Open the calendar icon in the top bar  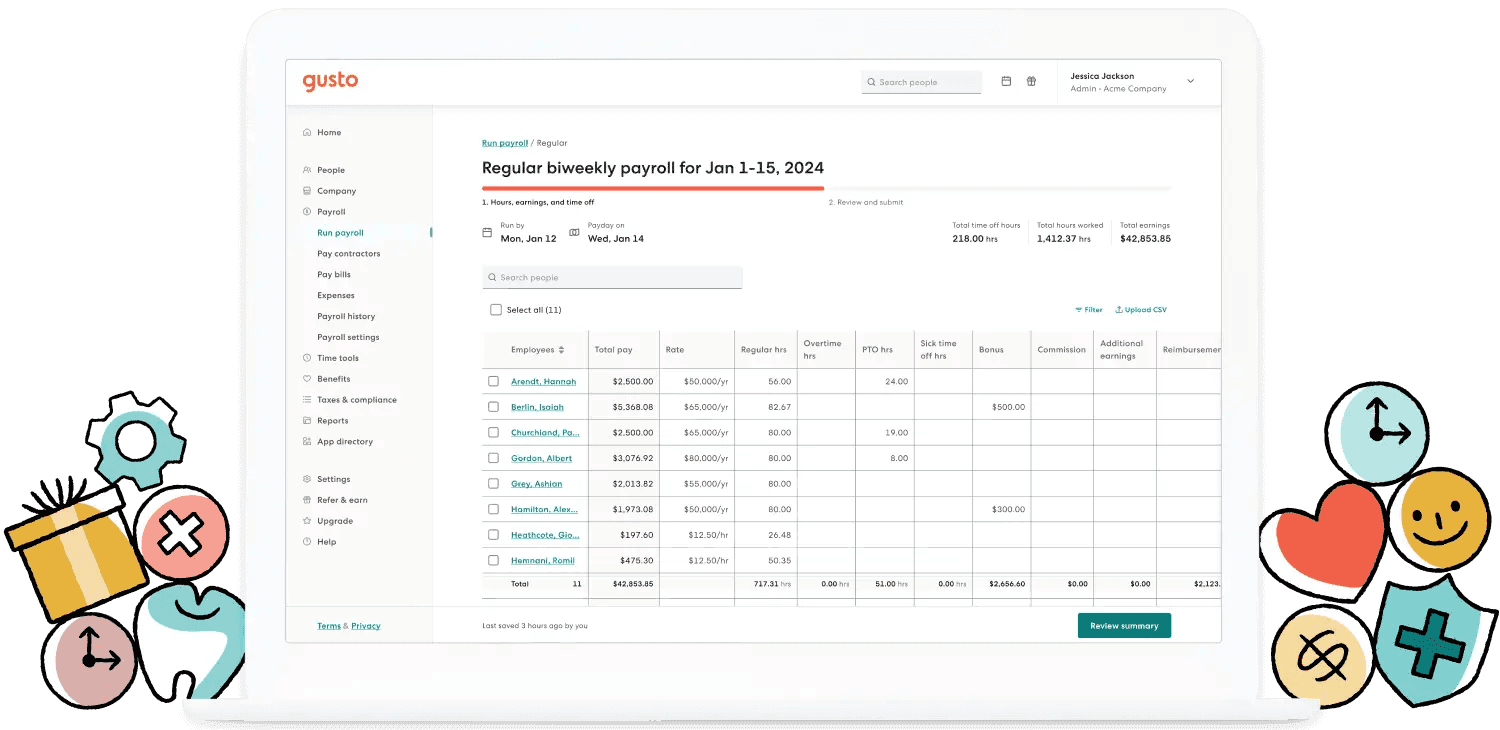pos(1006,81)
